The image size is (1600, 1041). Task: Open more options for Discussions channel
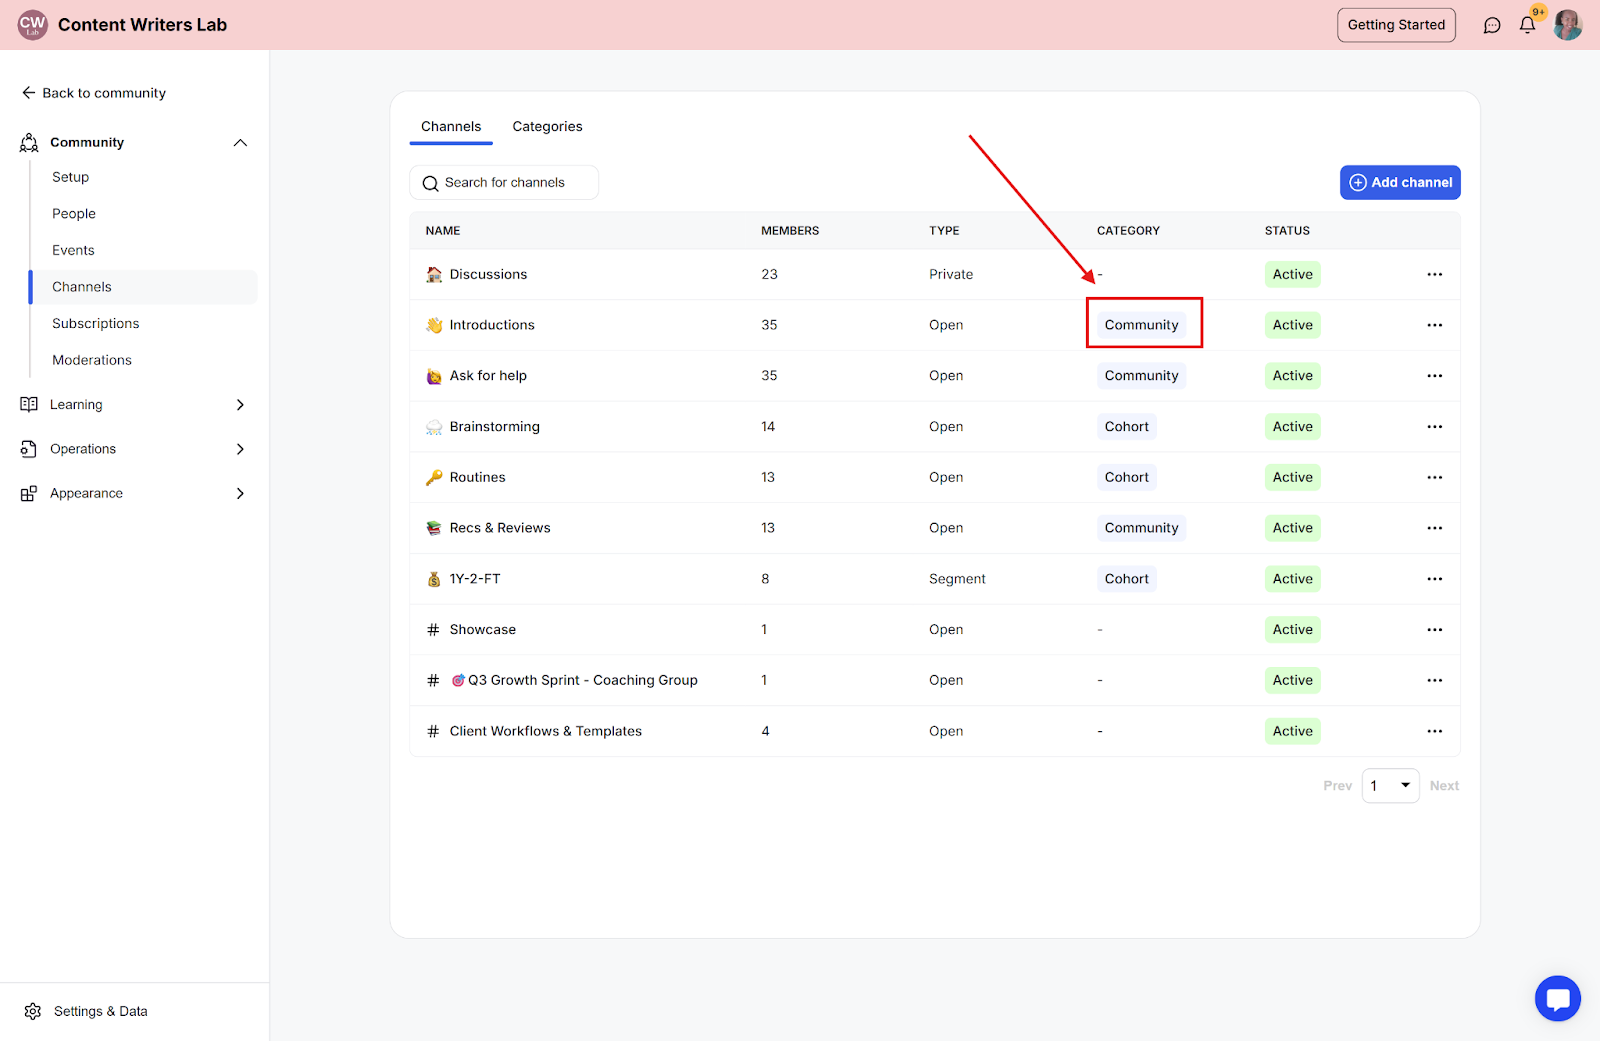point(1435,275)
